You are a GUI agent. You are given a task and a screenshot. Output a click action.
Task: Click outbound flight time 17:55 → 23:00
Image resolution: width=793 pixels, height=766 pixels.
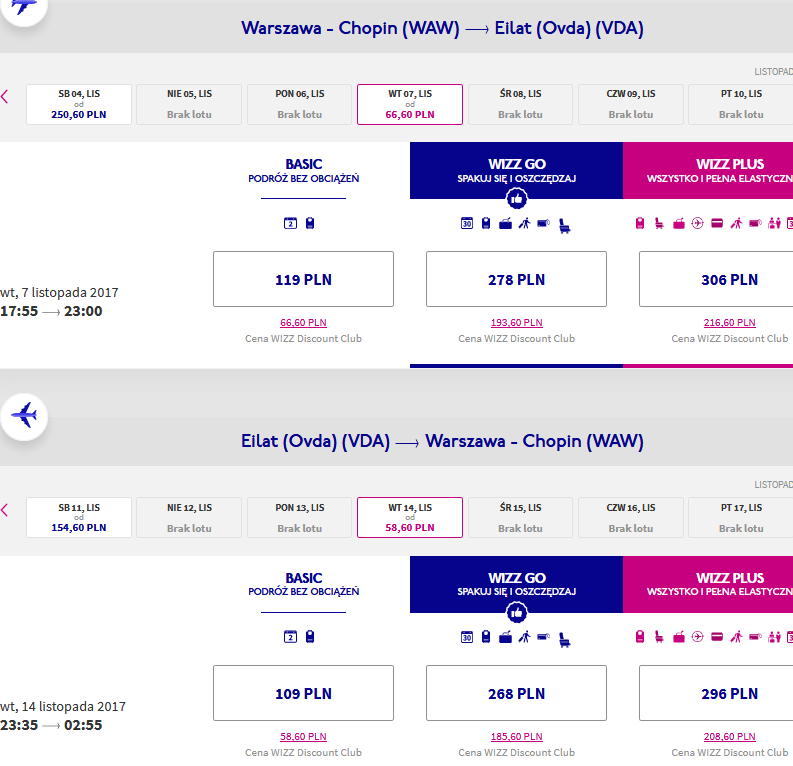(x=51, y=311)
